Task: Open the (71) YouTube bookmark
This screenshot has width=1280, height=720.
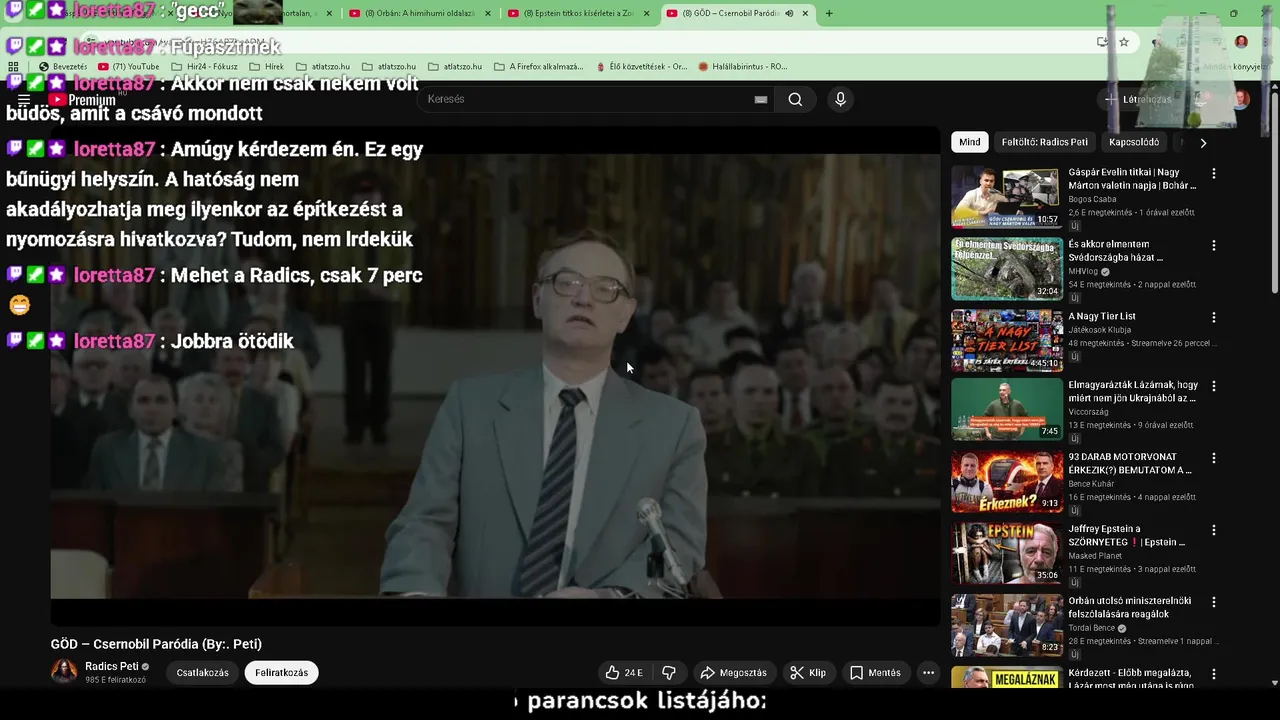Action: tap(129, 66)
